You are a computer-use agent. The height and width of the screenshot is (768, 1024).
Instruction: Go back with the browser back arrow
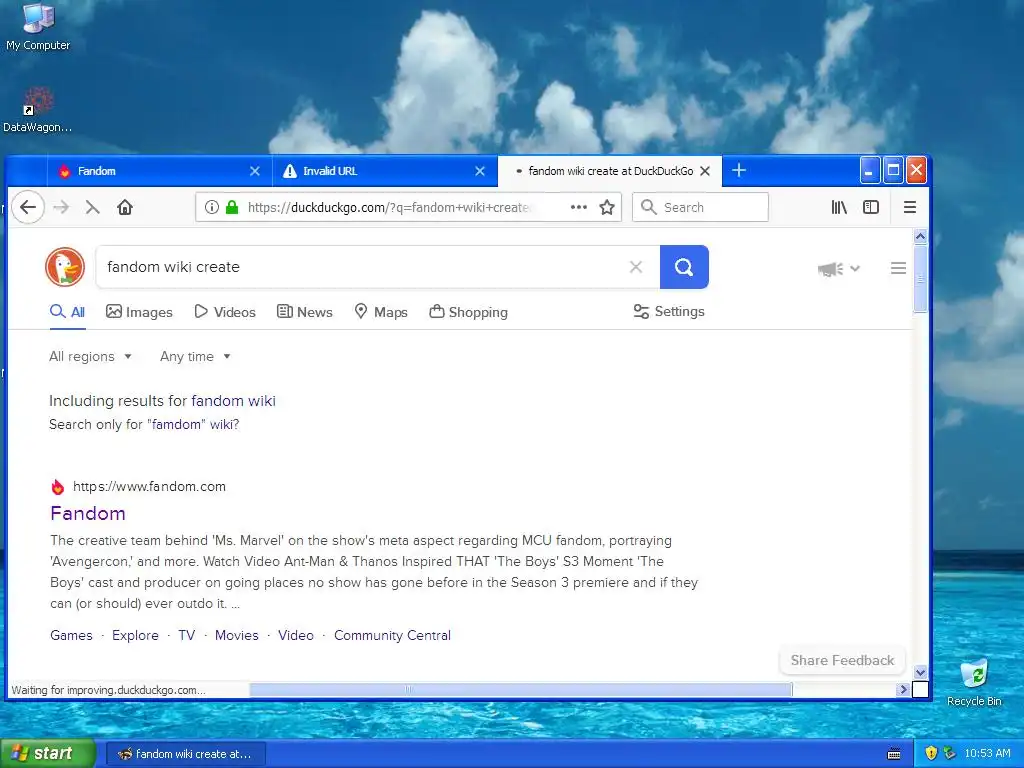pyautogui.click(x=28, y=208)
